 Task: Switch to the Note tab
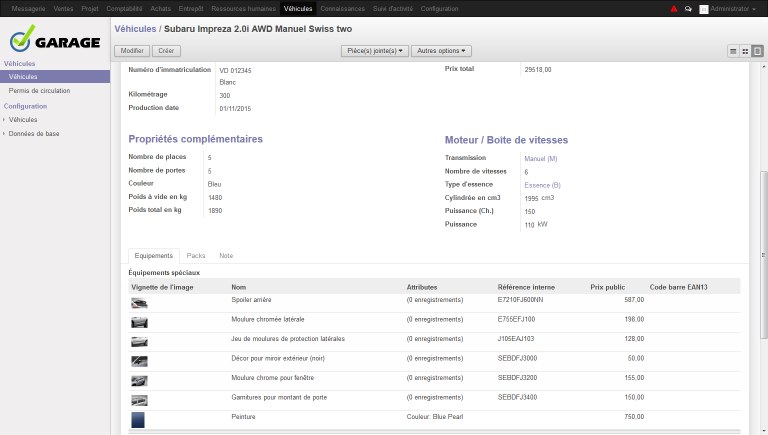coord(226,256)
